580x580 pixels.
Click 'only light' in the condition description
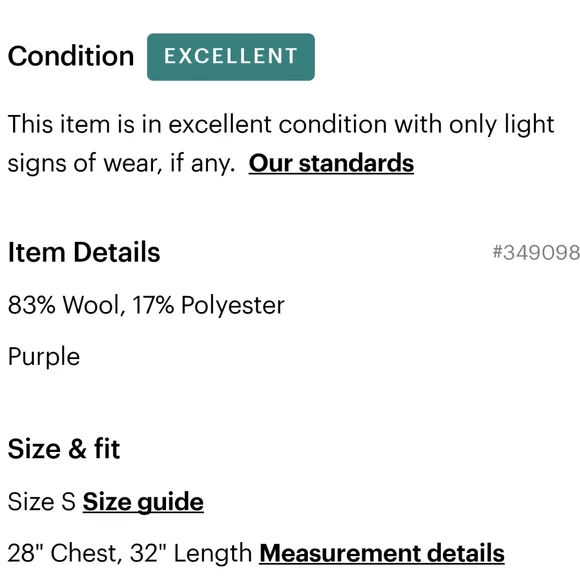(x=502, y=124)
